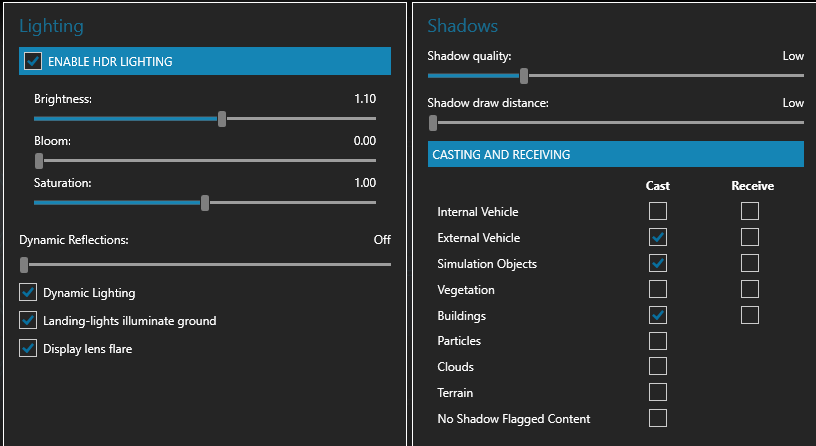Uncheck Cast for Buildings
Image resolution: width=816 pixels, height=446 pixels.
tap(658, 315)
